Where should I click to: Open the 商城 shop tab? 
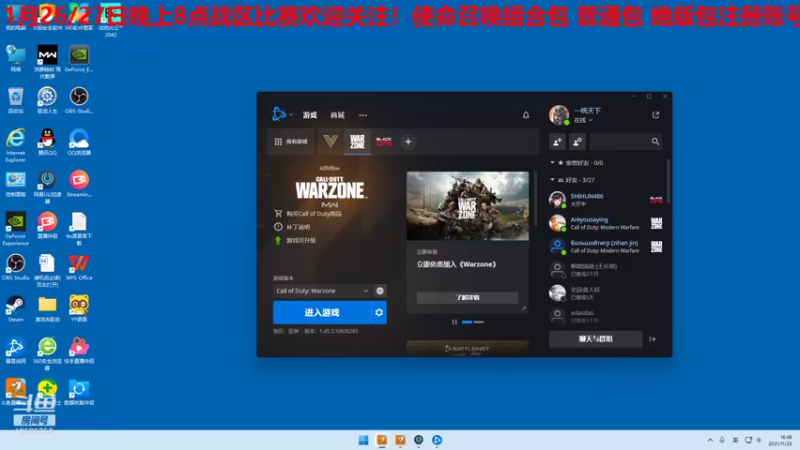[x=337, y=115]
